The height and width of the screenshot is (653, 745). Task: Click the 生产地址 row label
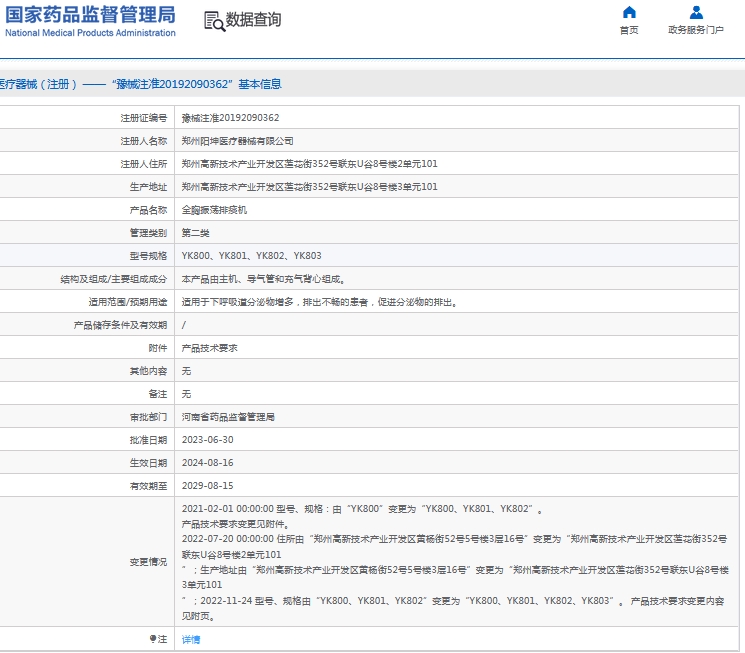click(x=148, y=187)
